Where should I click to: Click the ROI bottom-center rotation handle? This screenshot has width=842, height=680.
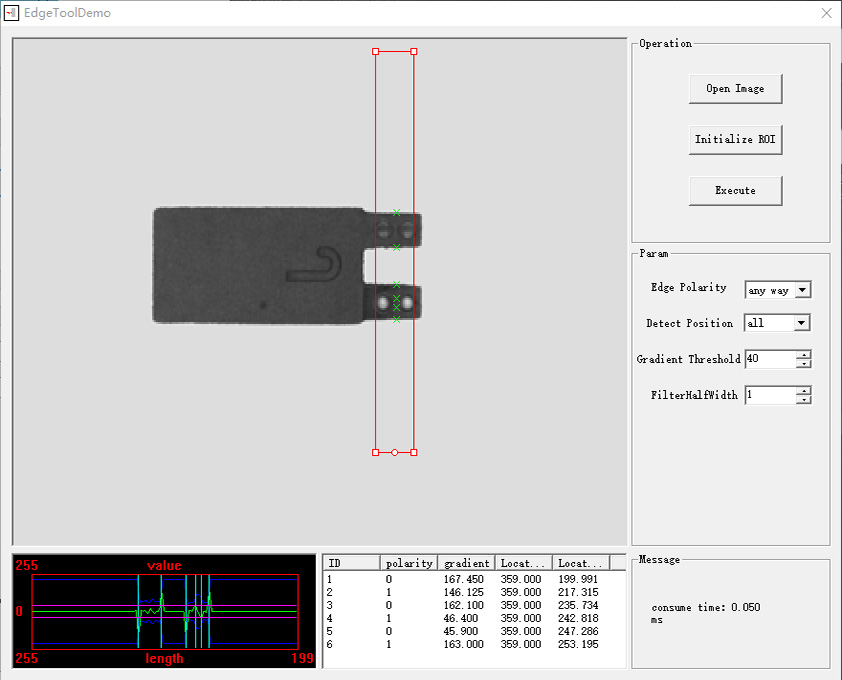394,452
